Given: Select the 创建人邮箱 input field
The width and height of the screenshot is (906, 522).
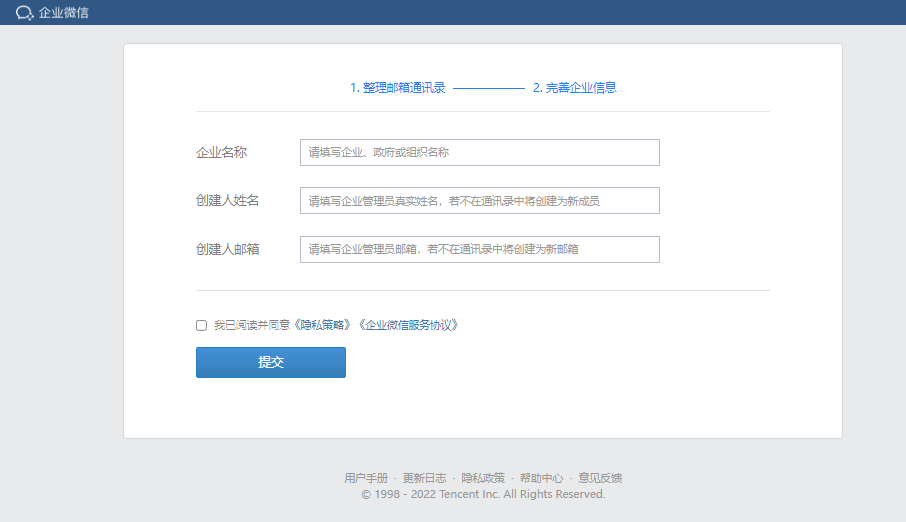Looking at the screenshot, I should tap(479, 249).
